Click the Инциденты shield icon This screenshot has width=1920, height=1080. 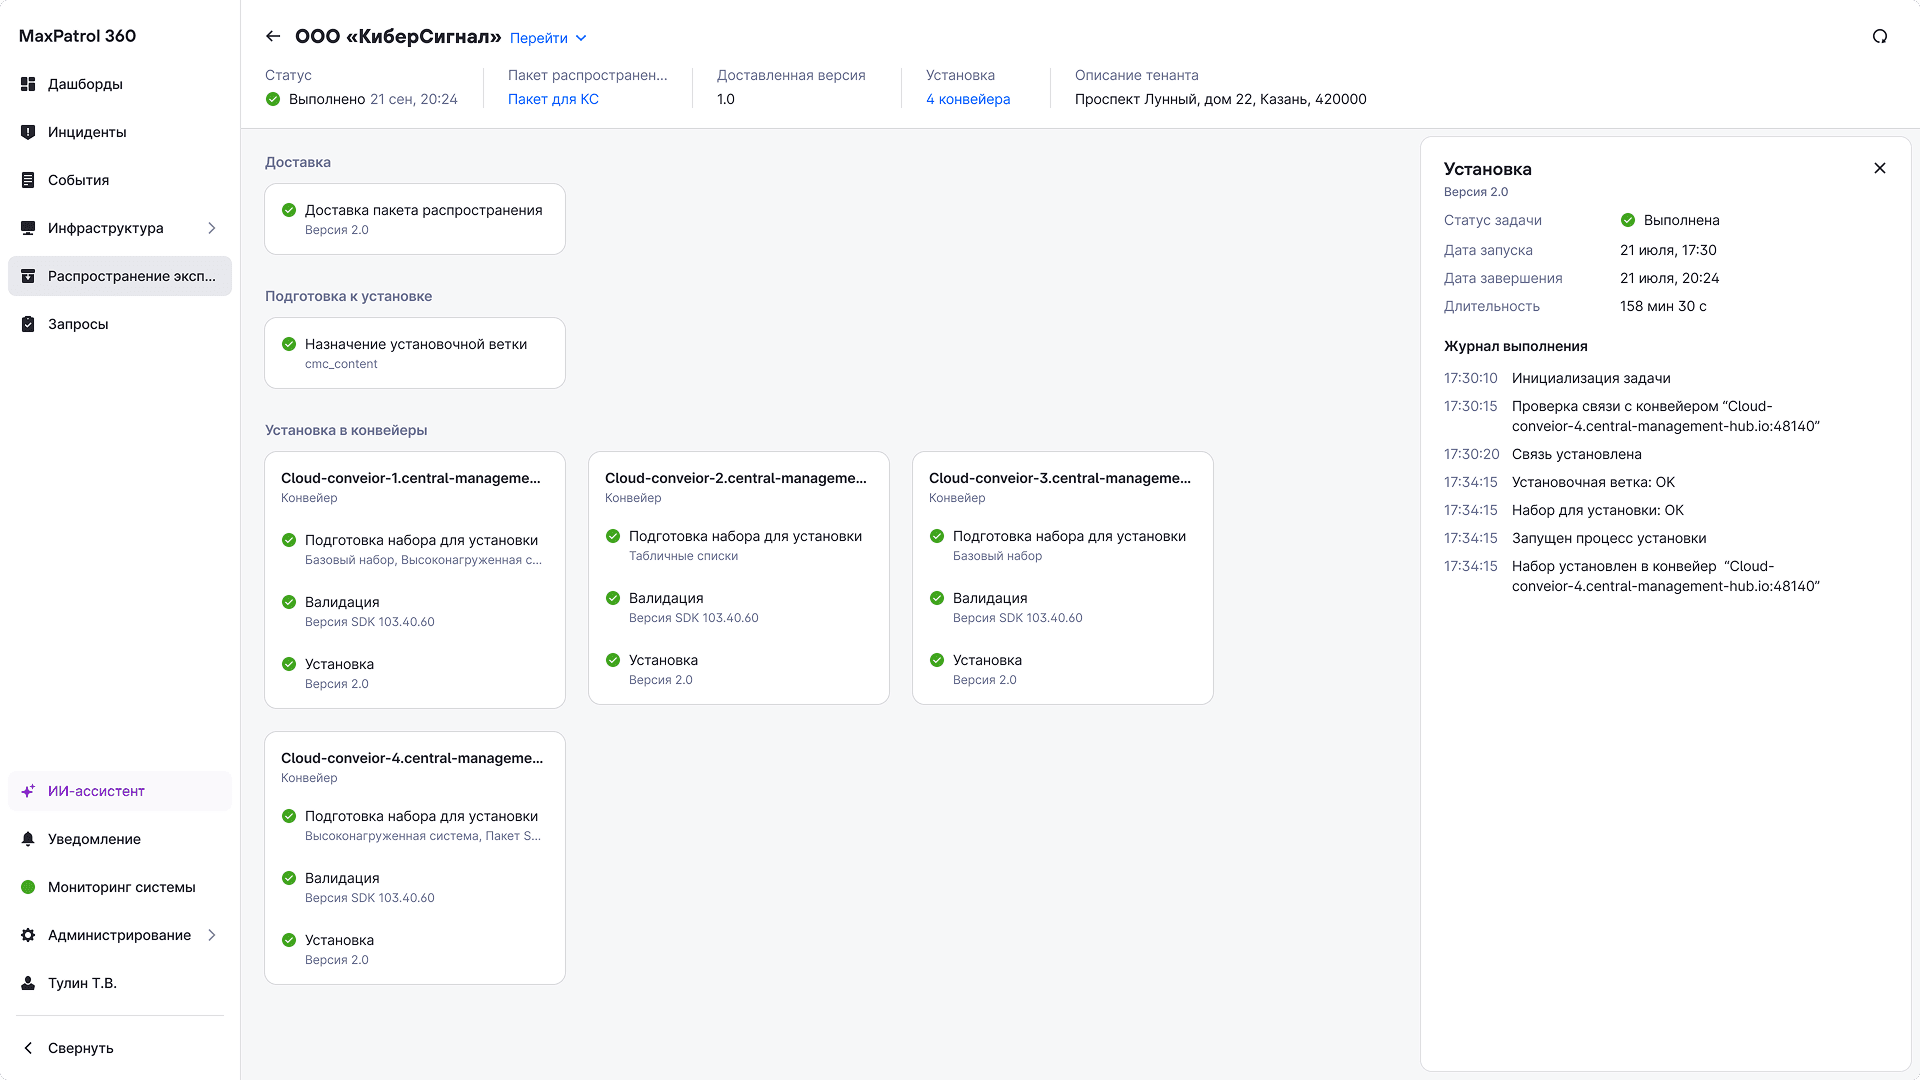[x=28, y=132]
